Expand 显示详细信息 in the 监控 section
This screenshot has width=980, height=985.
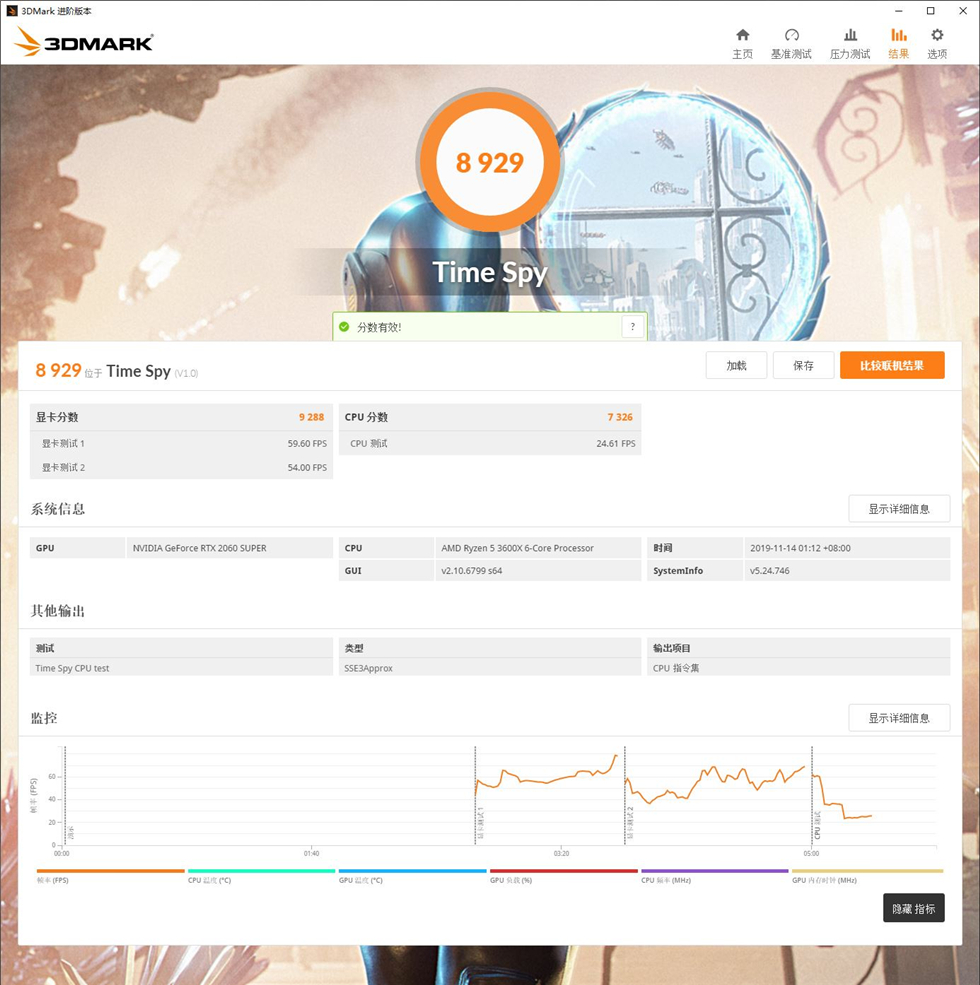898,717
